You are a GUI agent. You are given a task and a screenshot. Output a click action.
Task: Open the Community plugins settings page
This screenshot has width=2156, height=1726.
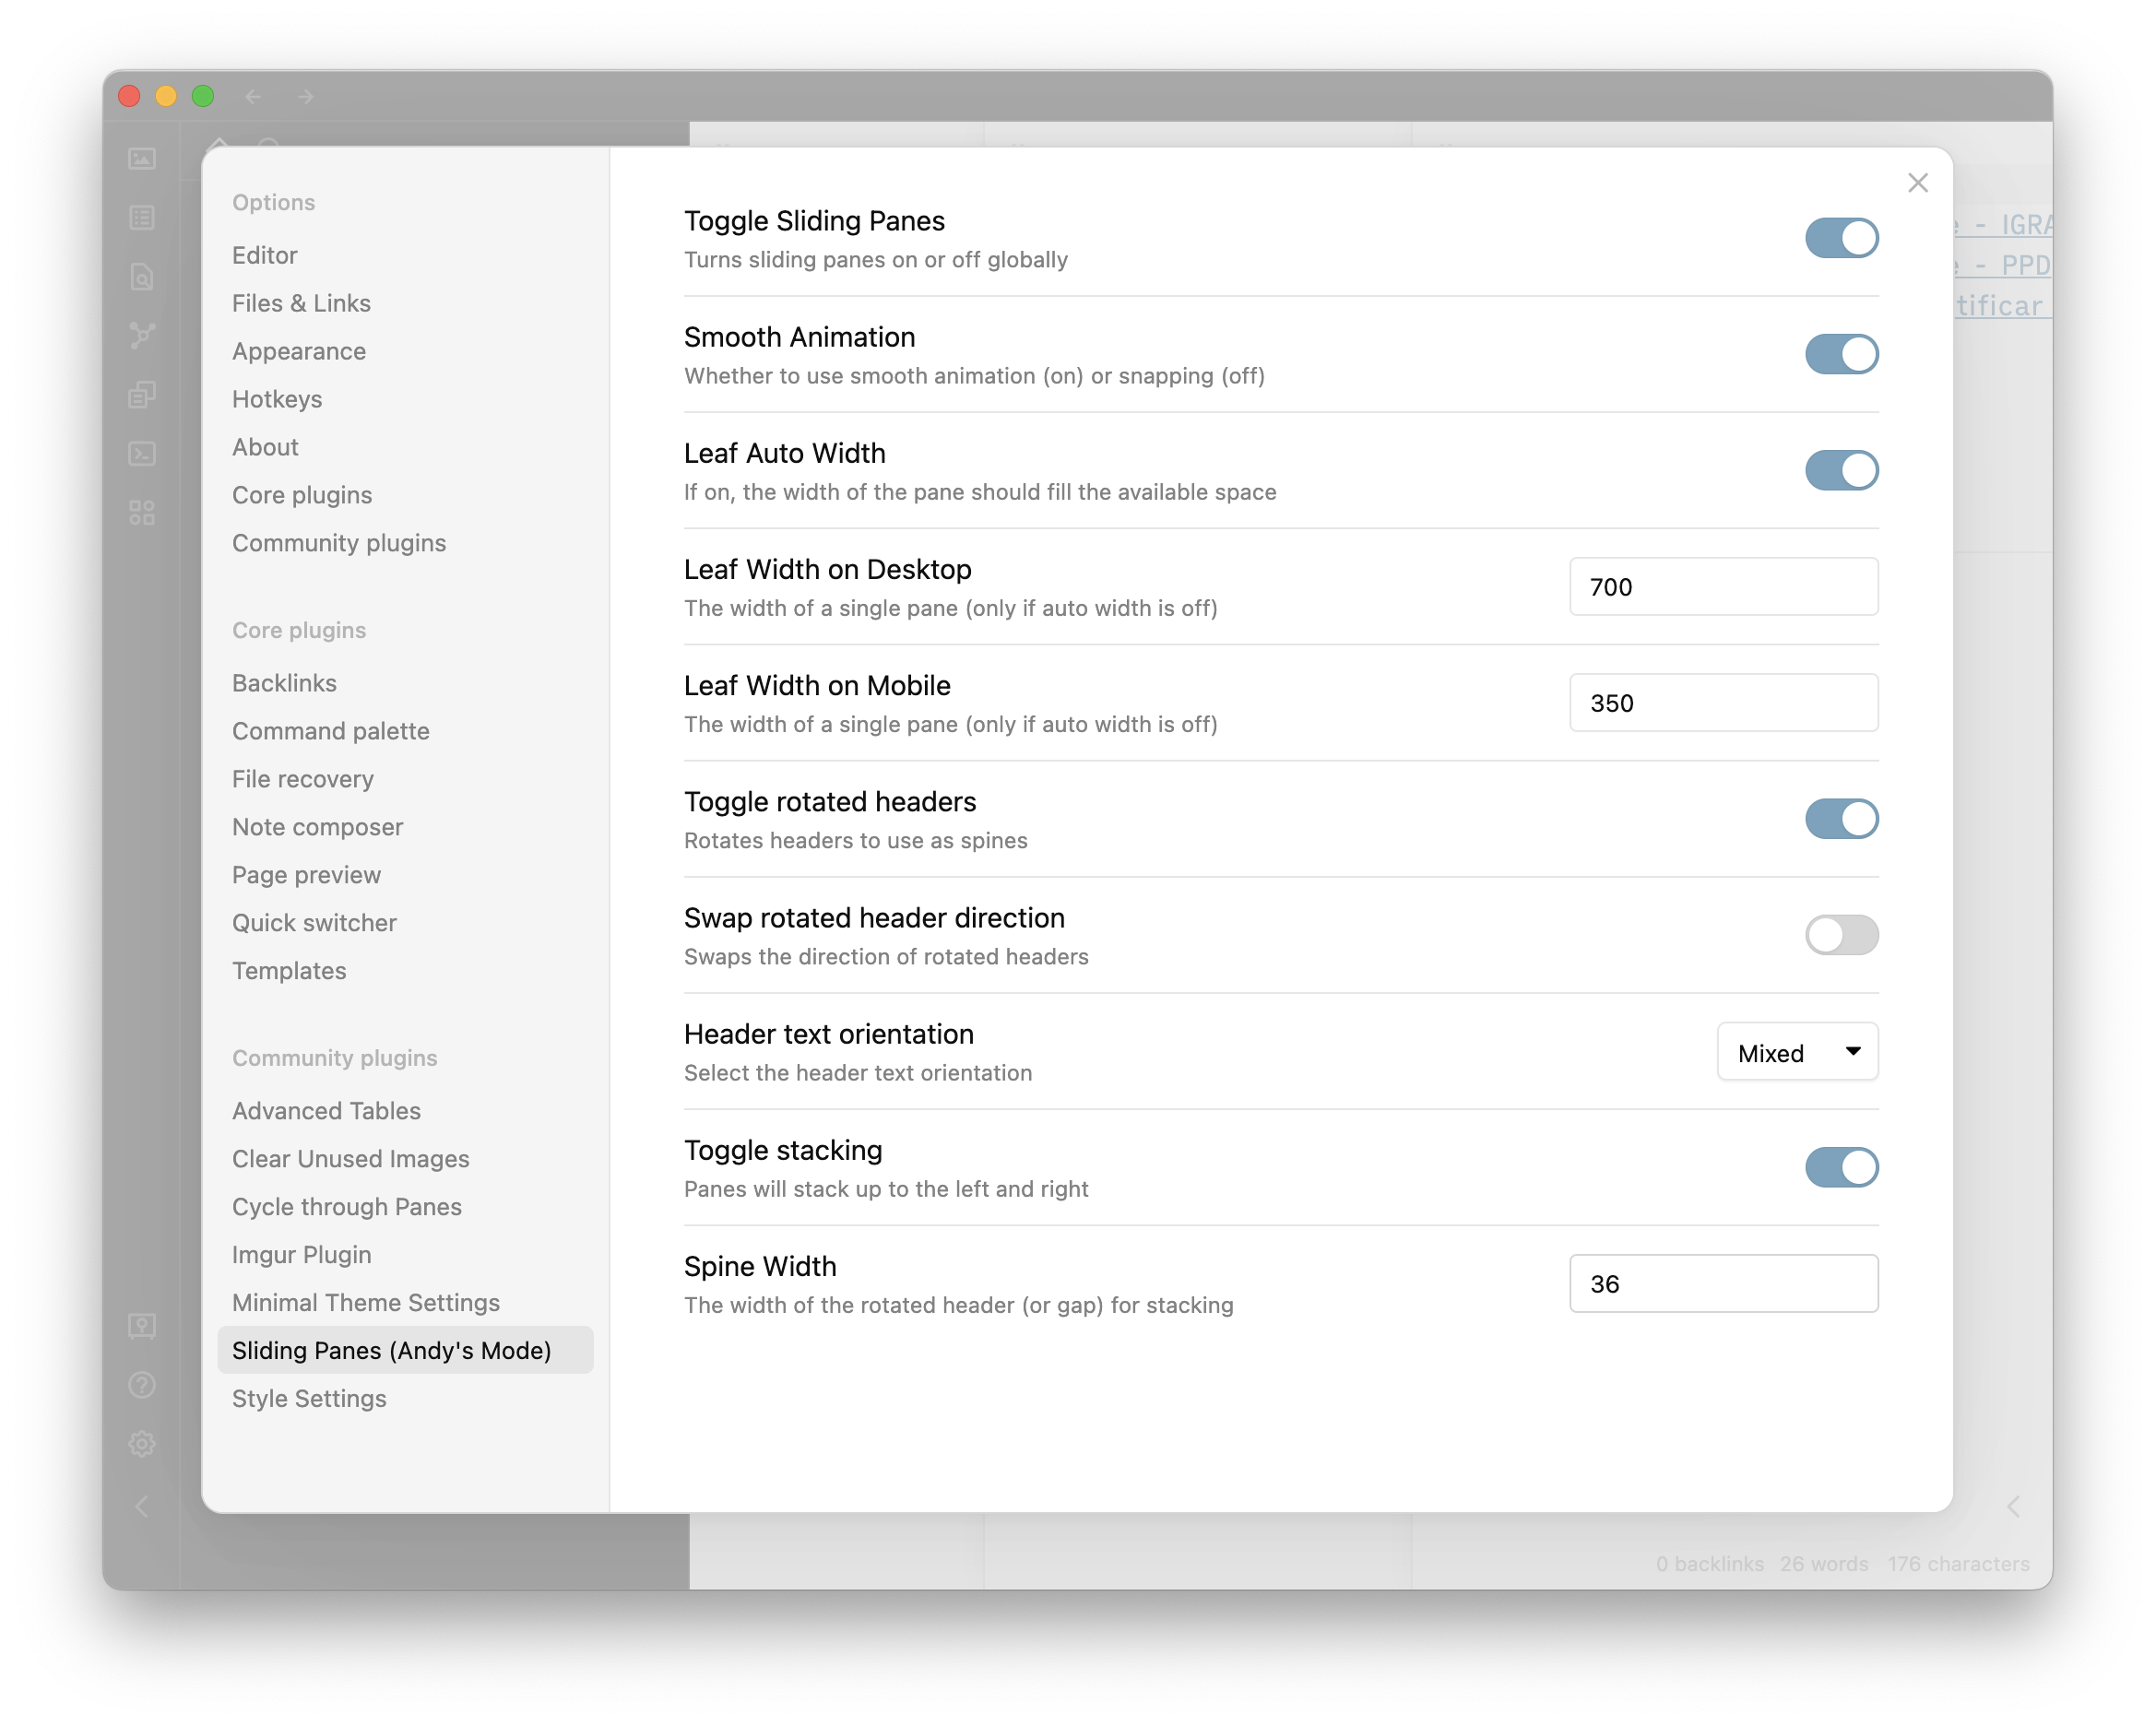point(339,543)
